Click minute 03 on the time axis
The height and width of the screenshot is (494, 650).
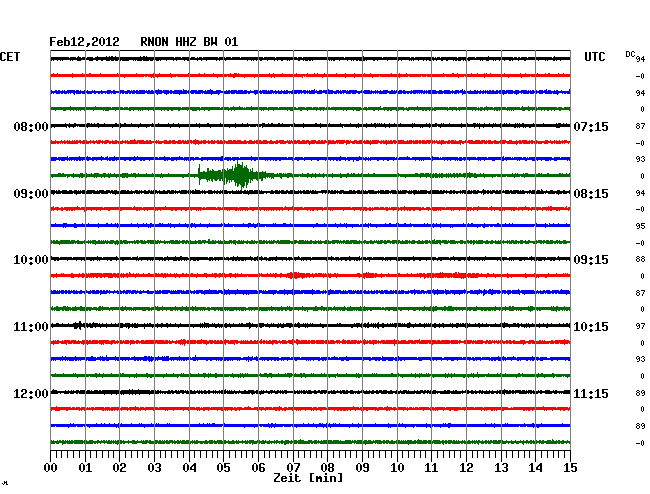pyautogui.click(x=154, y=468)
